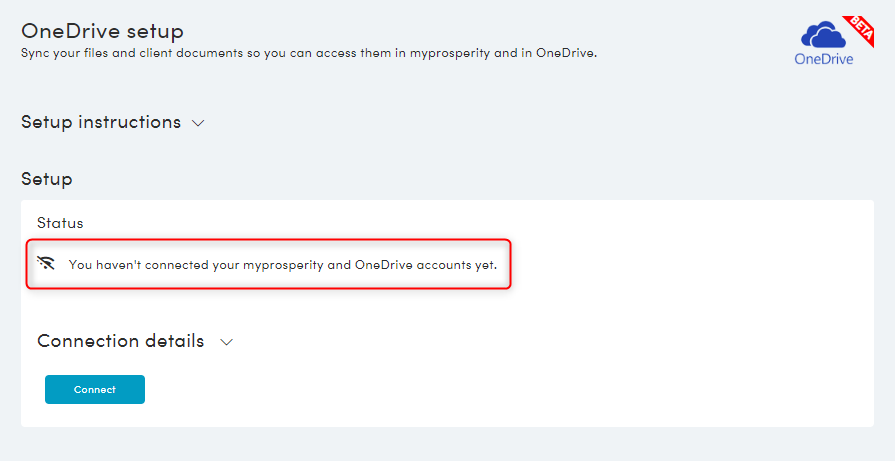895x461 pixels.
Task: Click the blue OneDrive cloud icon
Action: [823, 35]
